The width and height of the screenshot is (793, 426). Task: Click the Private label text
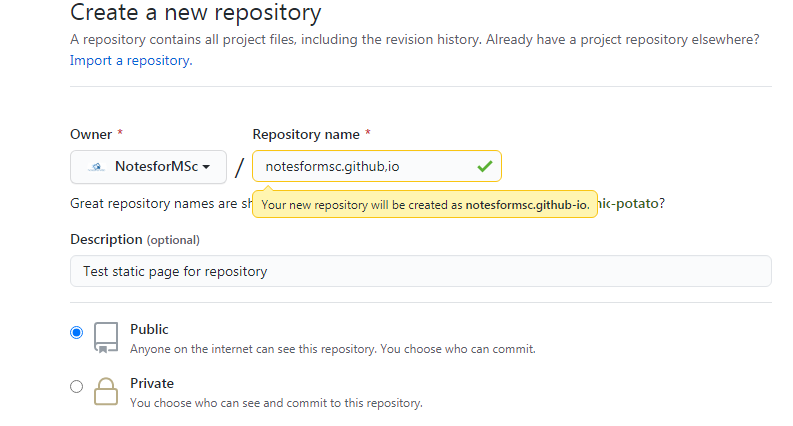click(x=152, y=384)
